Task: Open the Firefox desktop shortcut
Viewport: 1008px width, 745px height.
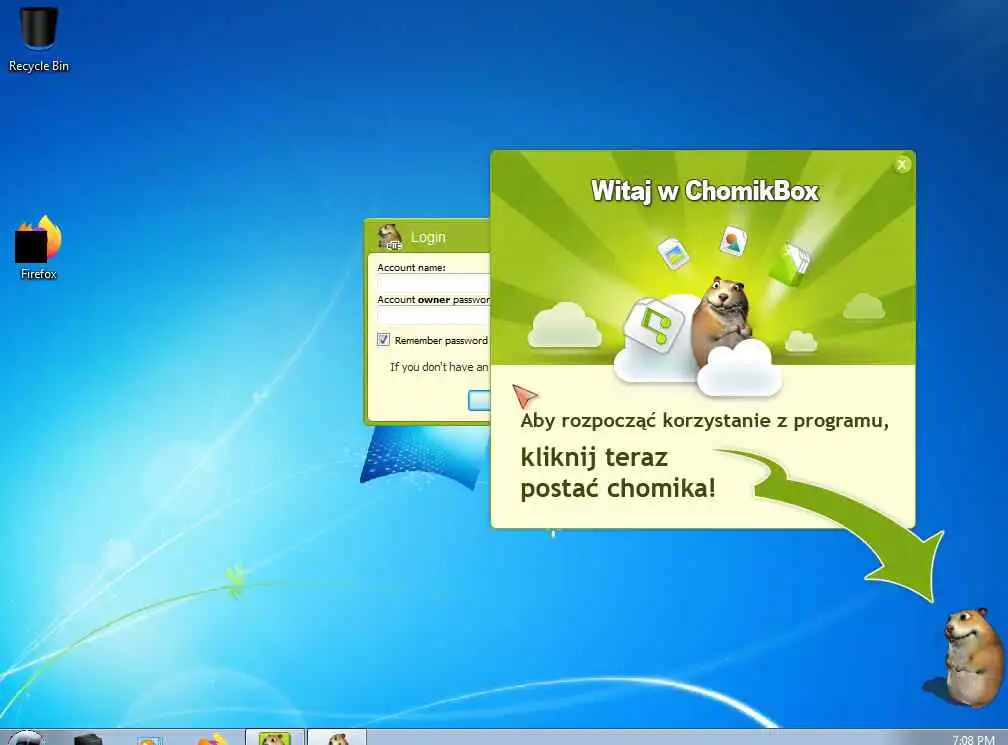Action: coord(39,247)
